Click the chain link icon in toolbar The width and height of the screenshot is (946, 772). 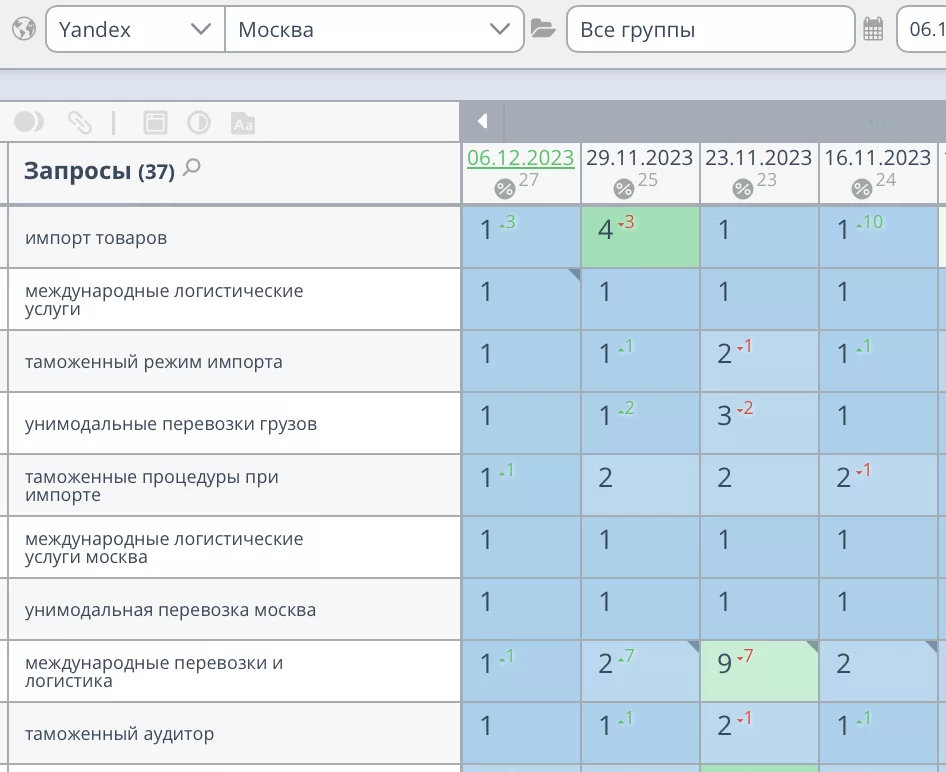[x=80, y=122]
